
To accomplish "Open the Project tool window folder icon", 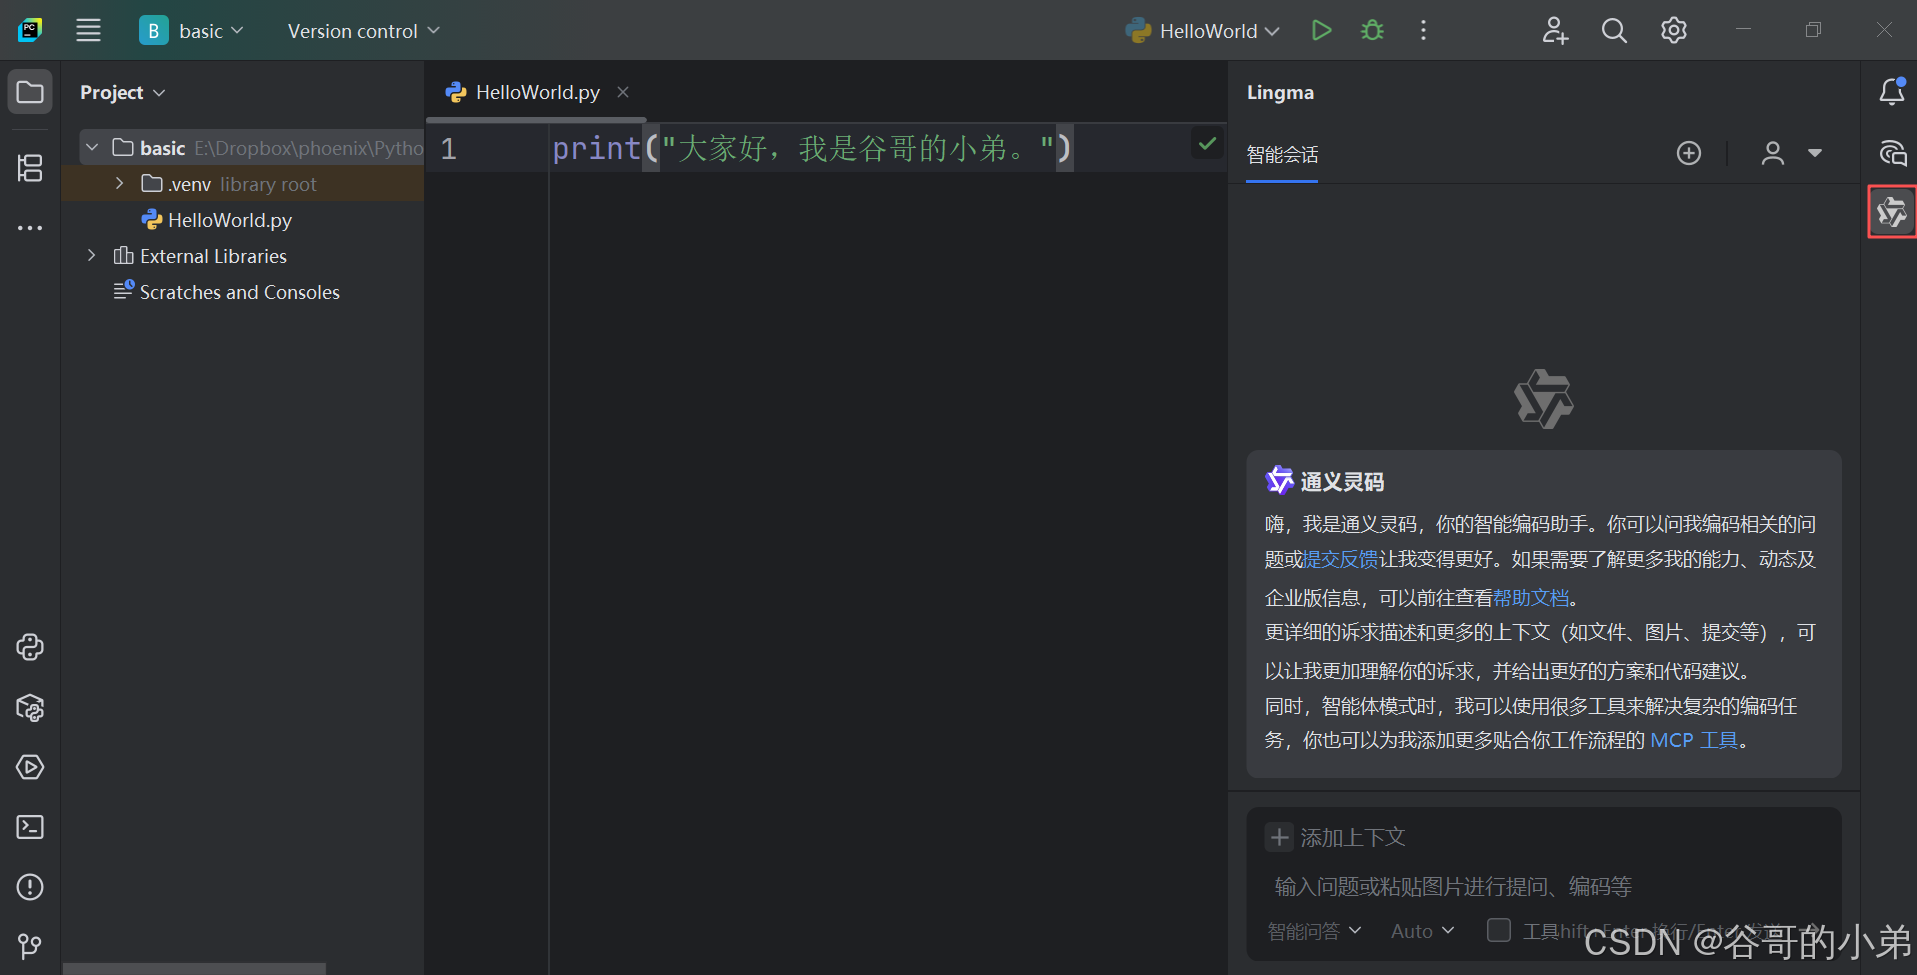I will pyautogui.click(x=30, y=92).
